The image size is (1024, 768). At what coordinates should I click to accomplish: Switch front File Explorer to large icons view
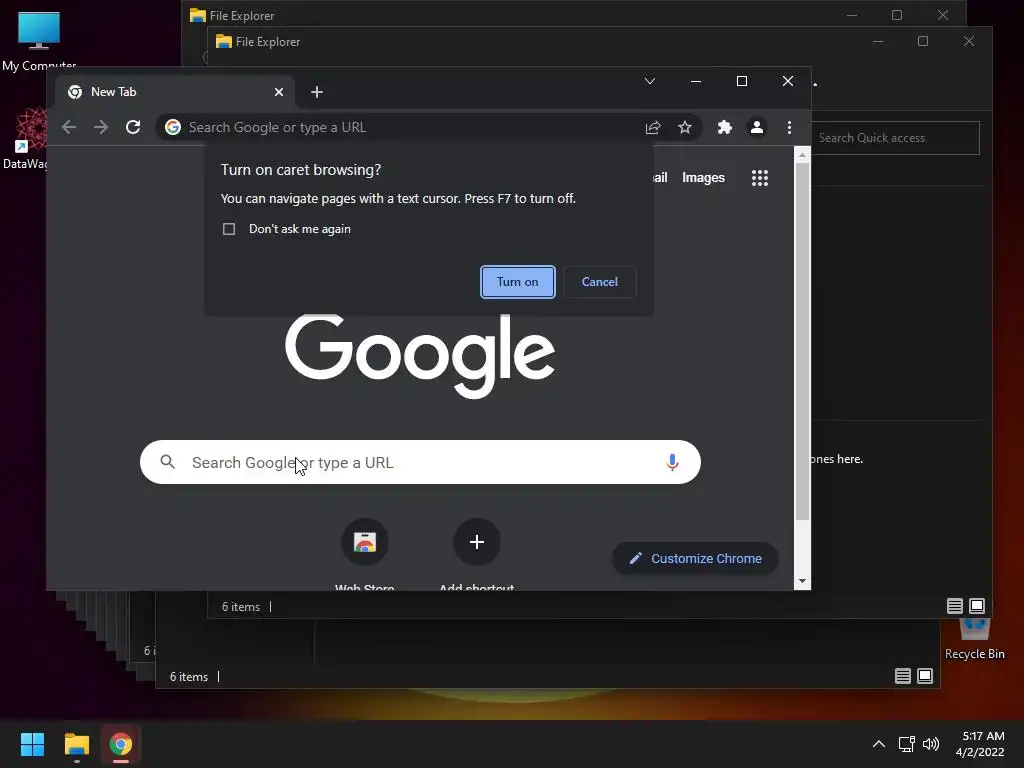tap(977, 606)
